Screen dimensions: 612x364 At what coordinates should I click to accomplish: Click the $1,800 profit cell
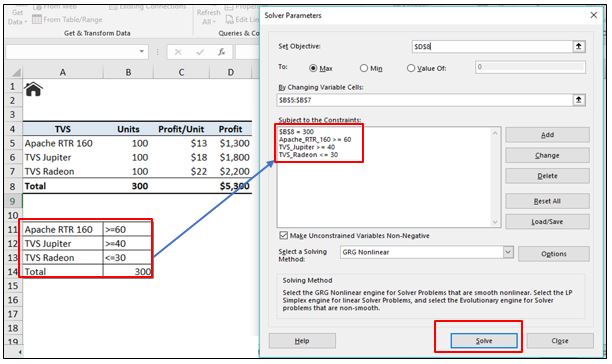coord(231,158)
